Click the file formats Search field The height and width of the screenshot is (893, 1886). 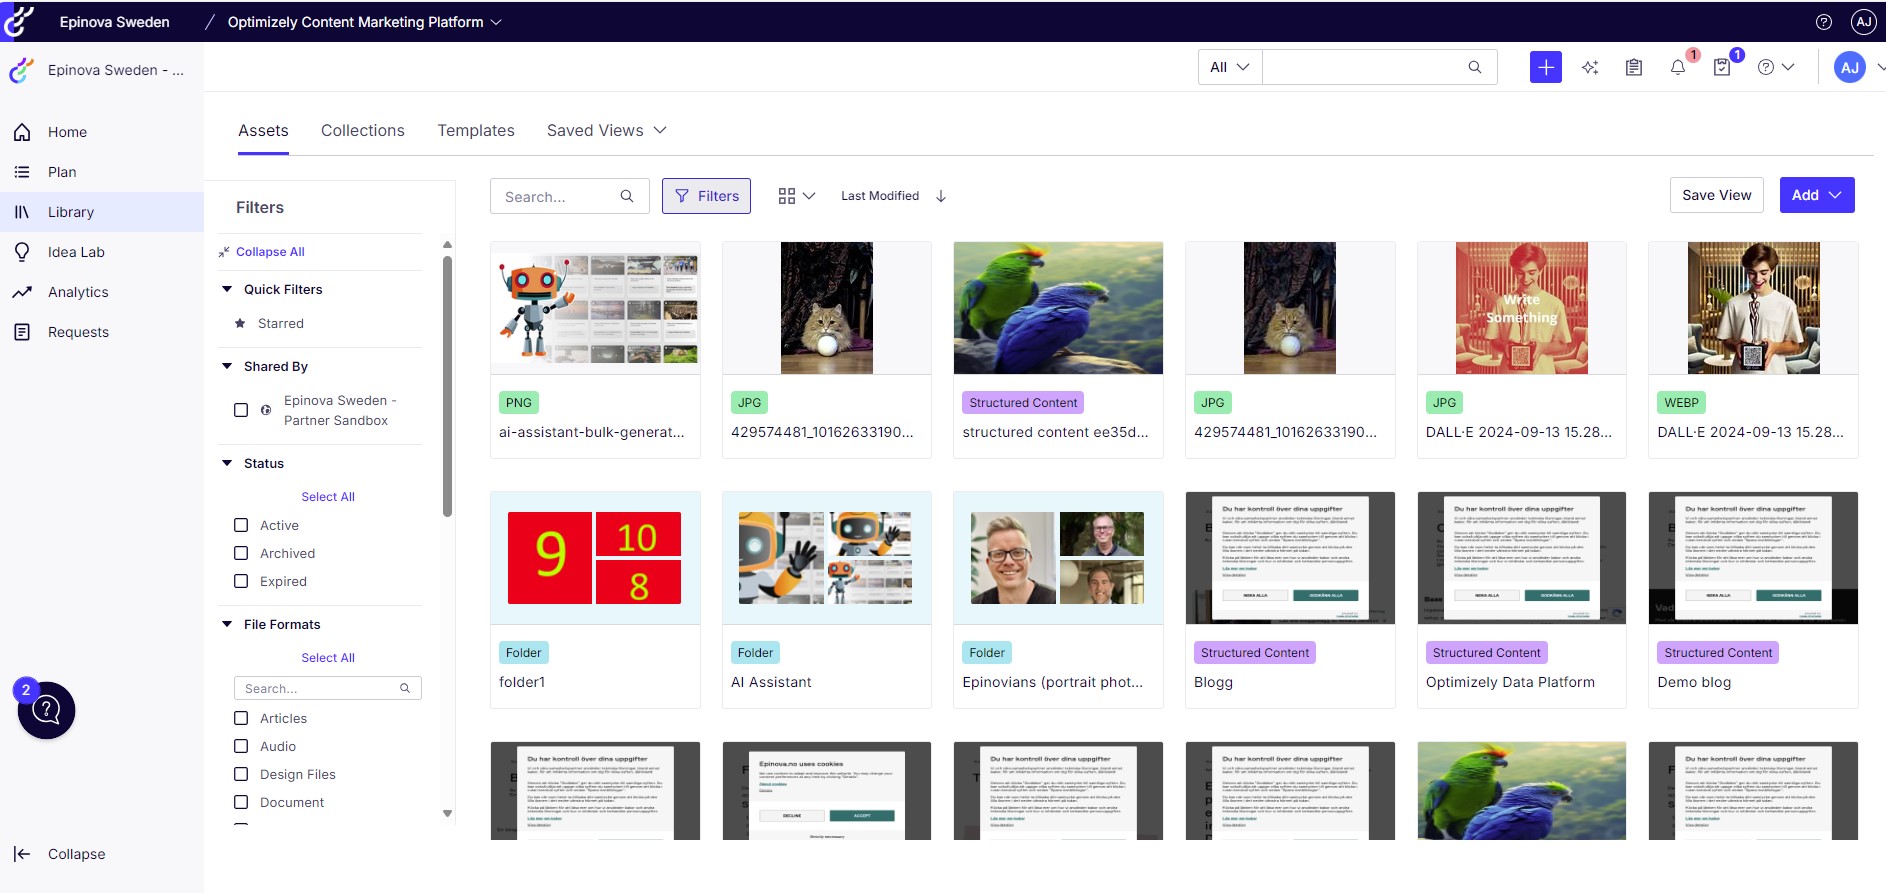[328, 688]
